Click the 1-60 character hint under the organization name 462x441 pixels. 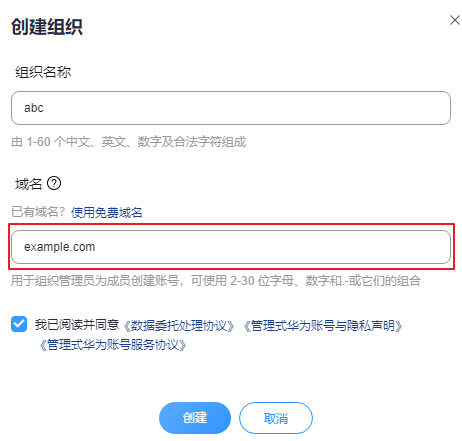point(129,142)
